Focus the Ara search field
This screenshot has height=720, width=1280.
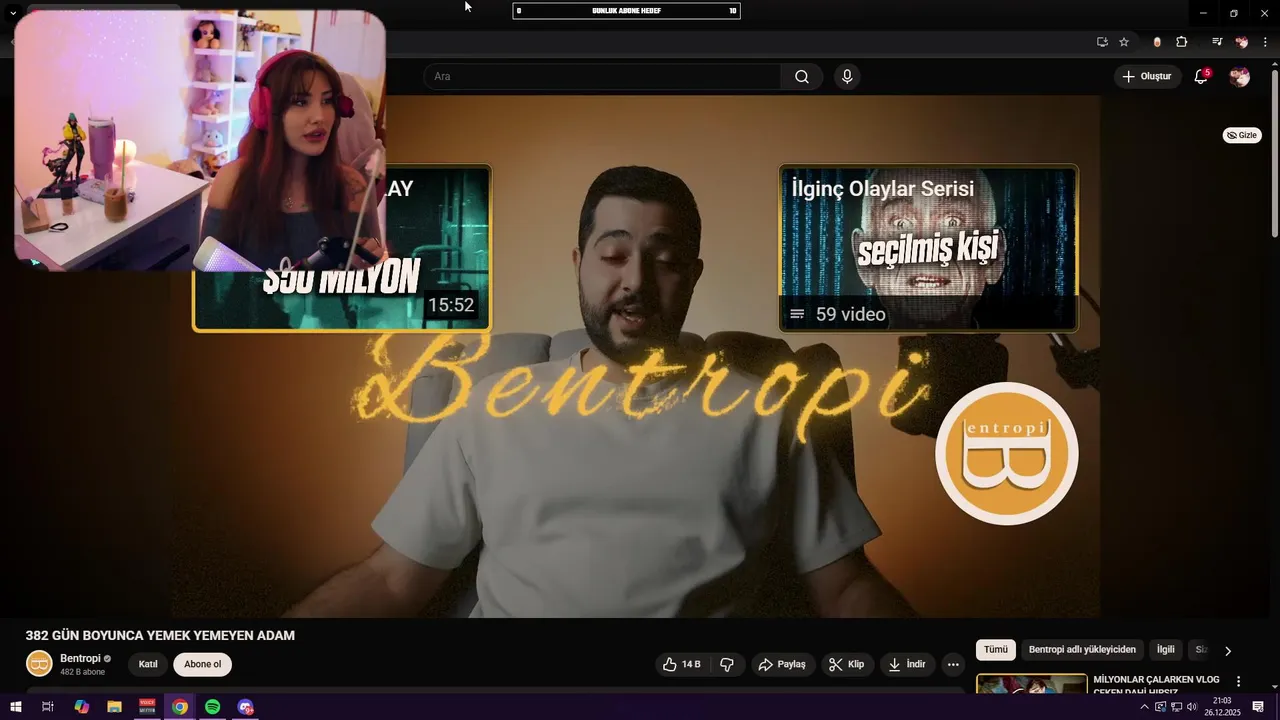point(603,77)
